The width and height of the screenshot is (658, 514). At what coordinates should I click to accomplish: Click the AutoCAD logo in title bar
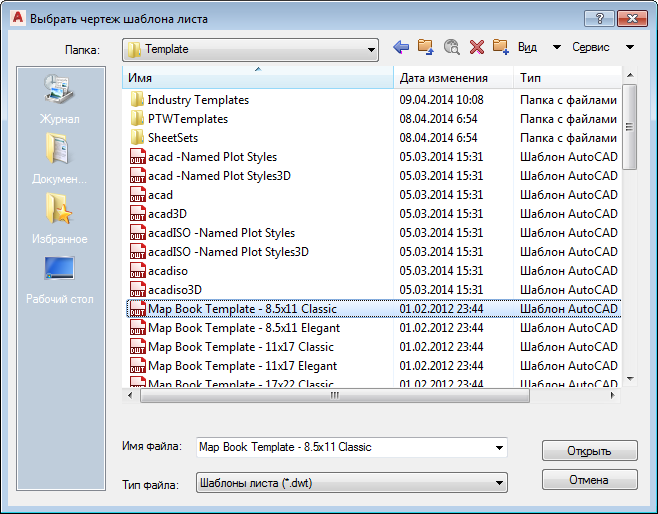pos(18,18)
